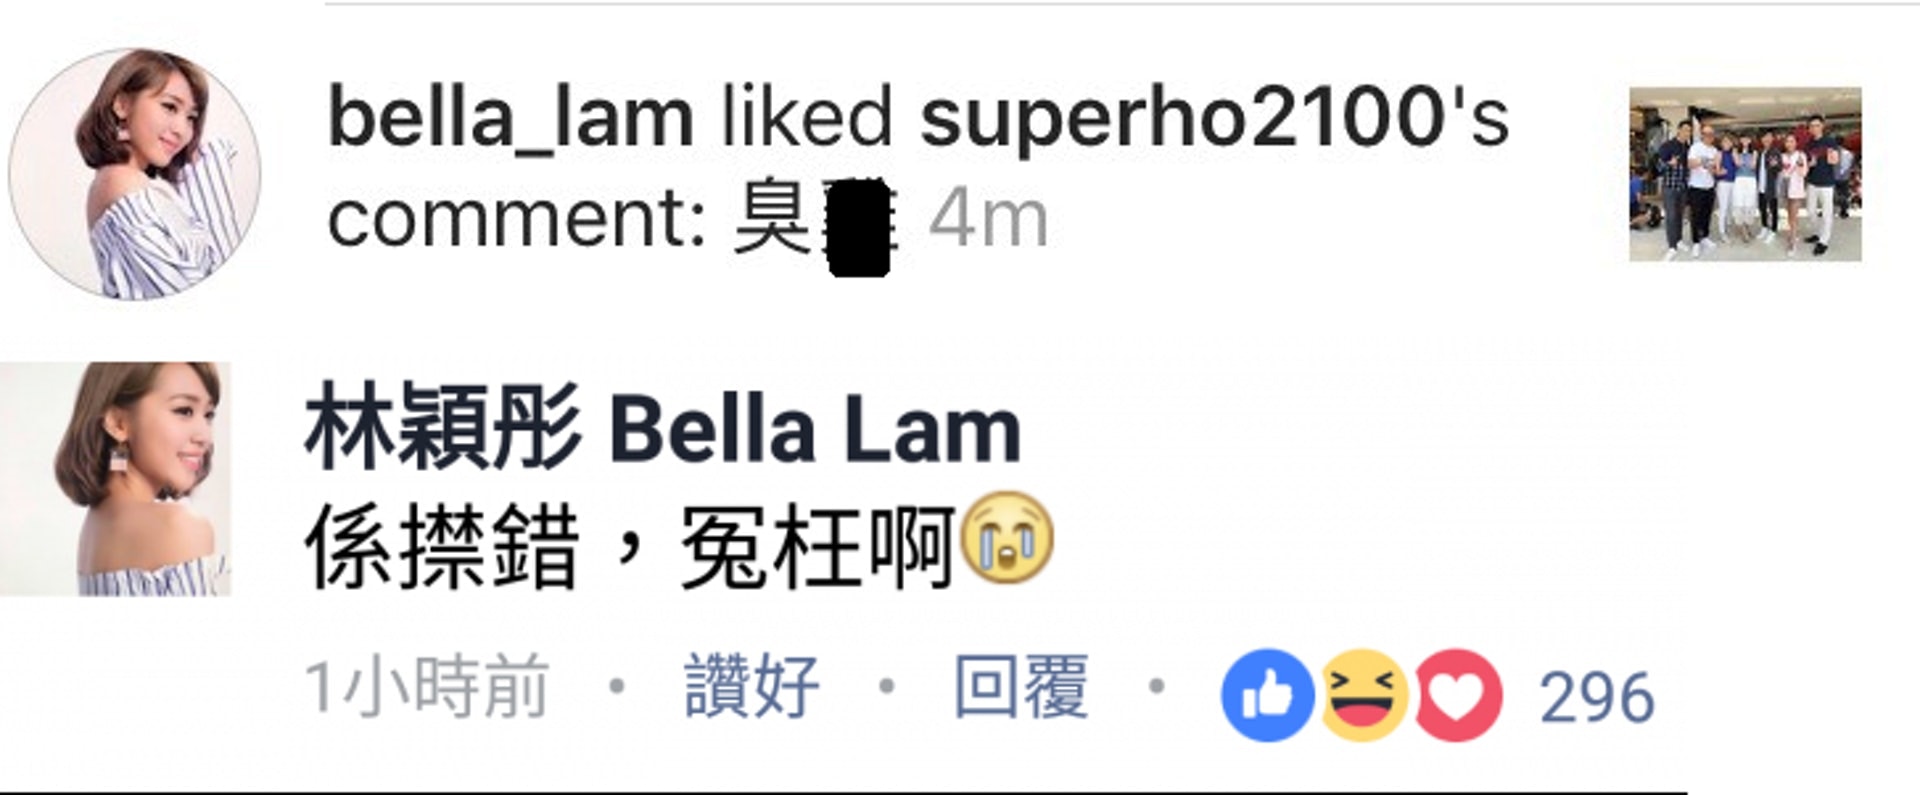The height and width of the screenshot is (795, 1920).
Task: Click the black redaction mark in comment
Action: [x=859, y=227]
